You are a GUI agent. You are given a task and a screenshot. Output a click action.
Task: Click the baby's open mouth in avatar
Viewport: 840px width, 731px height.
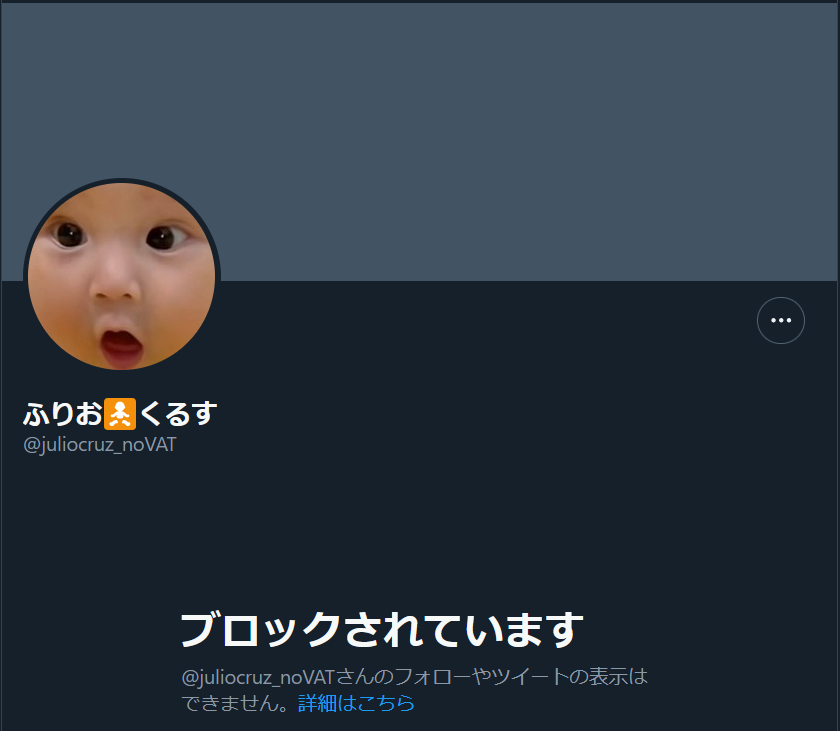[x=122, y=344]
